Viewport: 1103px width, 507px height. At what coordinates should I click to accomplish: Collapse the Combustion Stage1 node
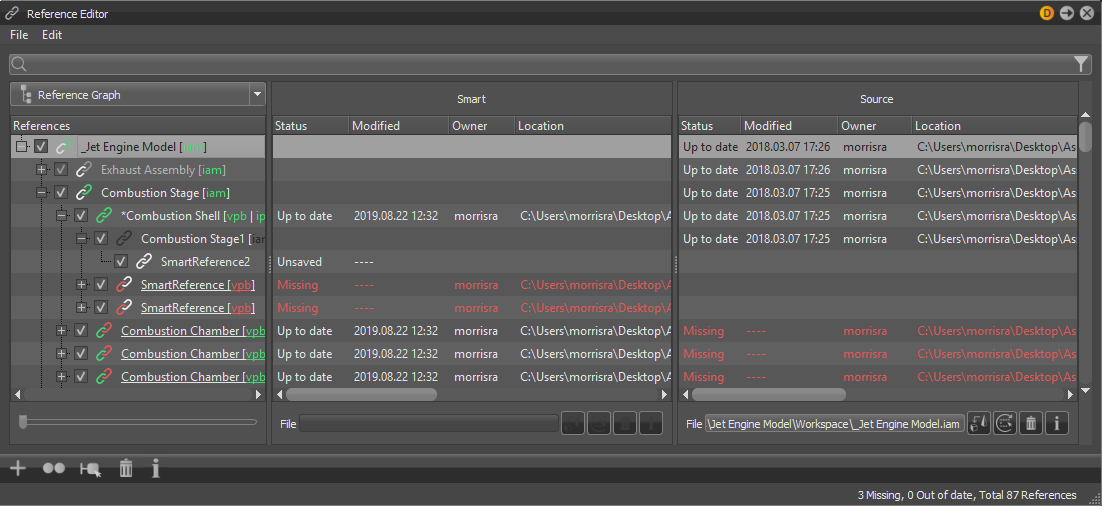(82, 239)
